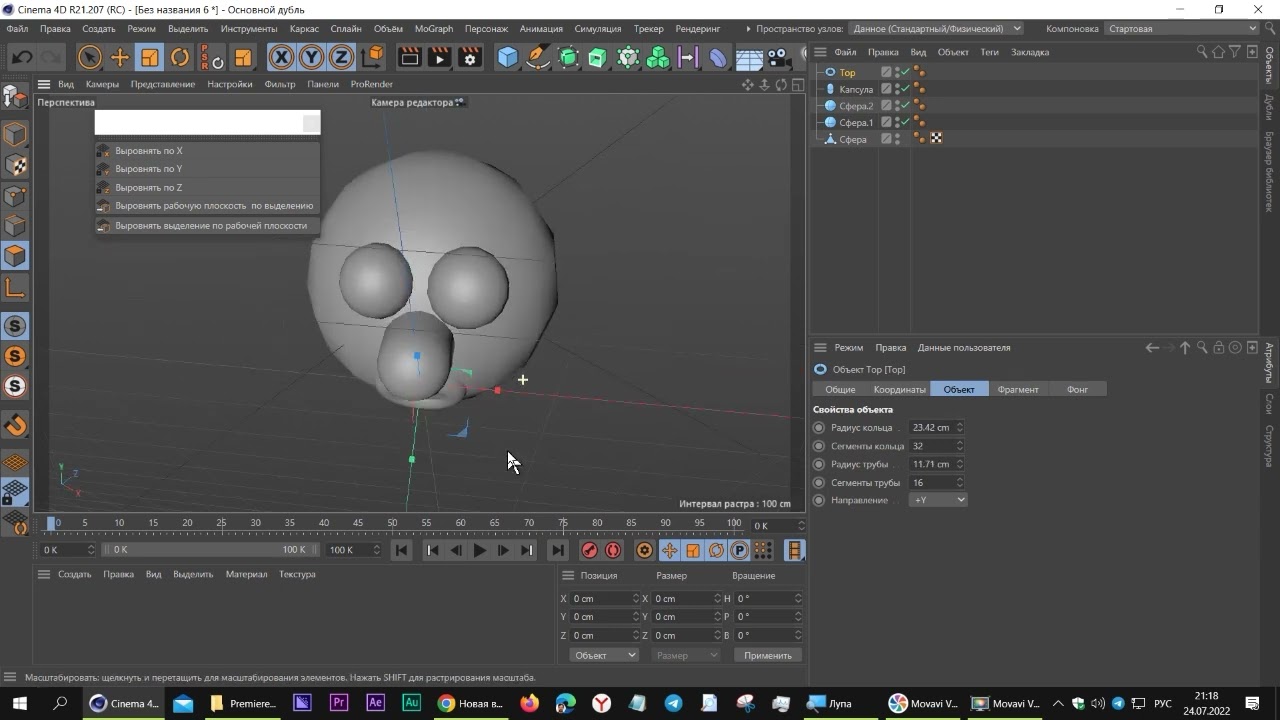1280x720 pixels.
Task: Open the disabled Размер dropdown
Action: pyautogui.click(x=686, y=656)
